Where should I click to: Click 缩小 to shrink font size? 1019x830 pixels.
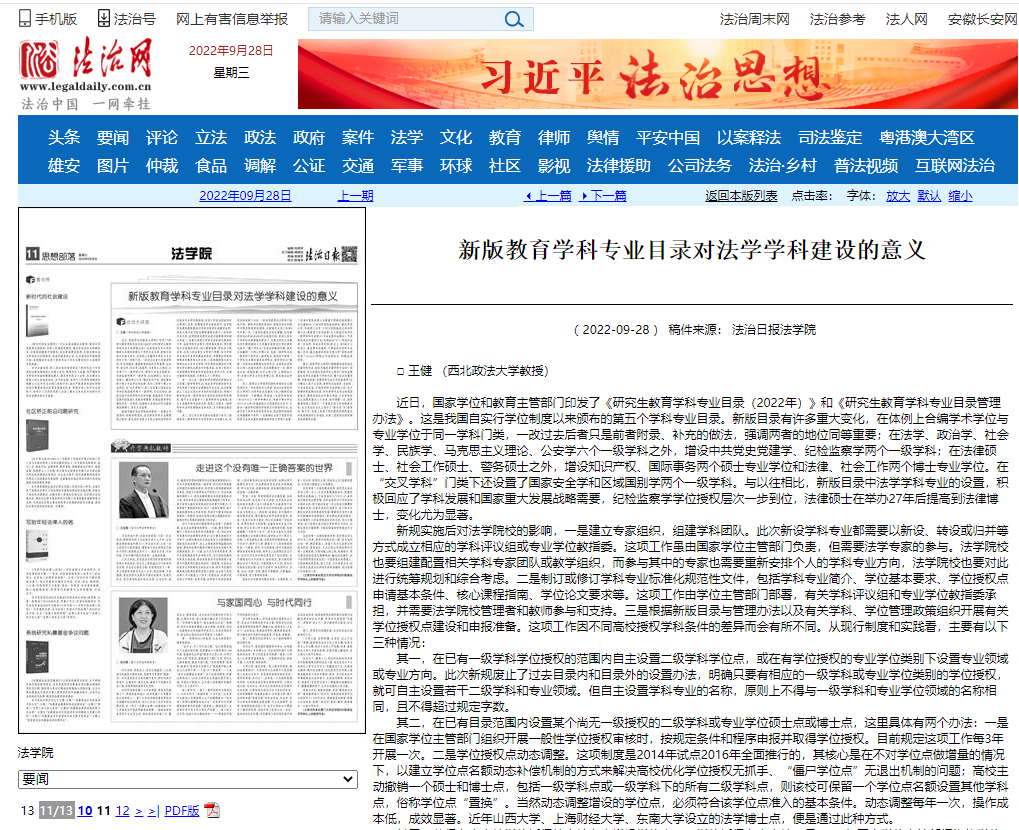click(960, 196)
